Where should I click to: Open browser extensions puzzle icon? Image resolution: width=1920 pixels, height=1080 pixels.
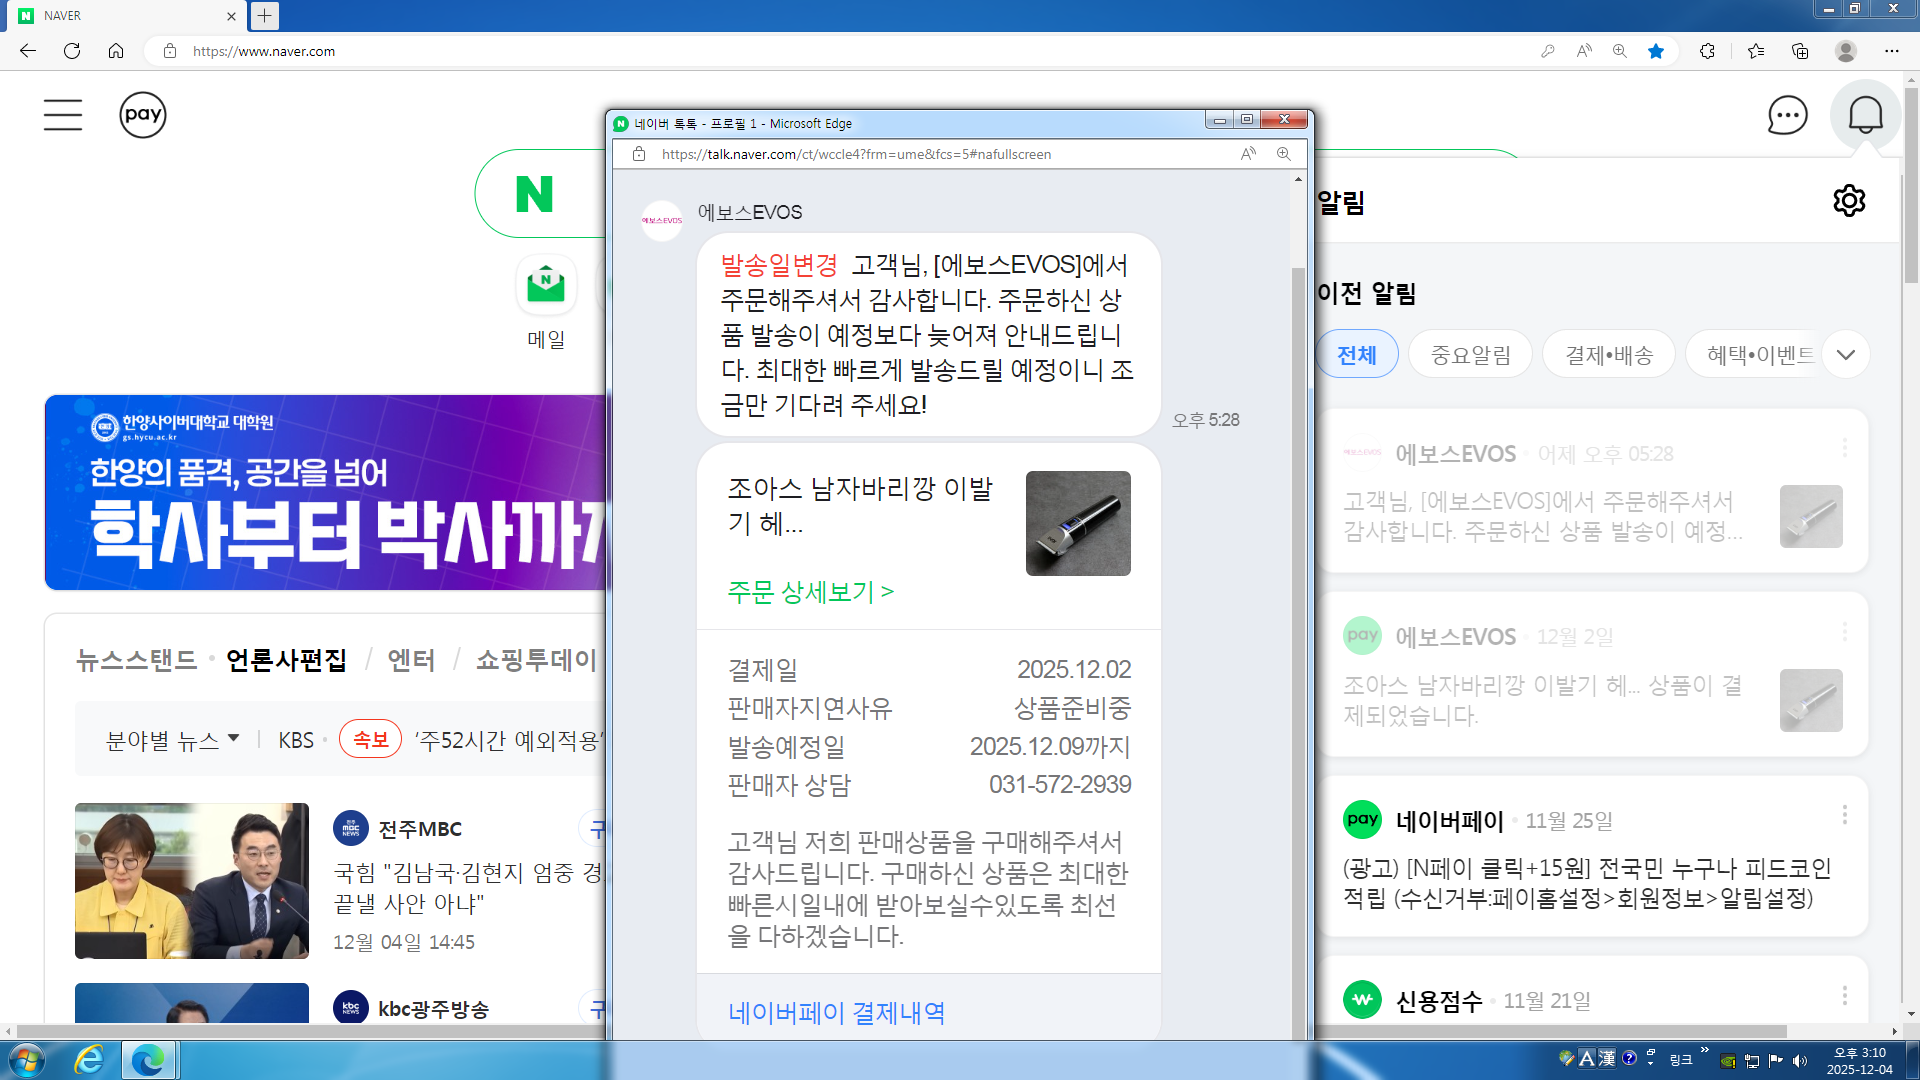coord(1707,51)
